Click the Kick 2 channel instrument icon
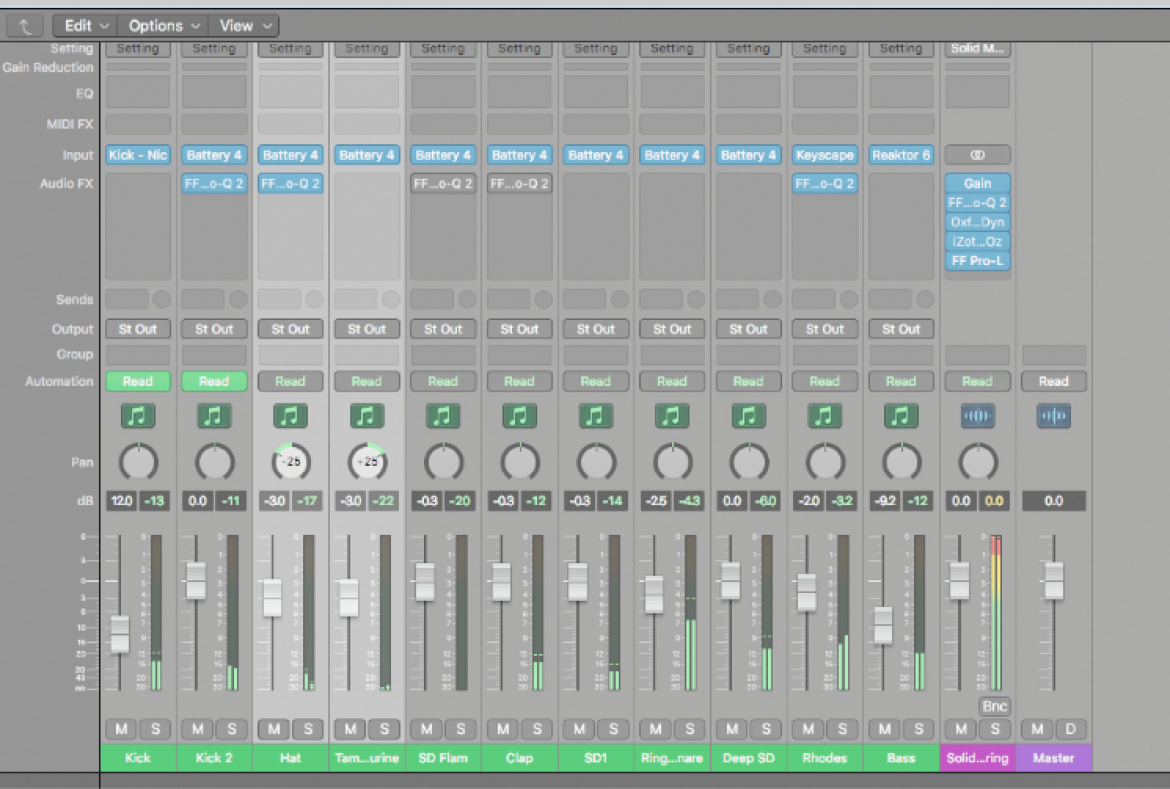Image resolution: width=1170 pixels, height=789 pixels. [x=214, y=416]
